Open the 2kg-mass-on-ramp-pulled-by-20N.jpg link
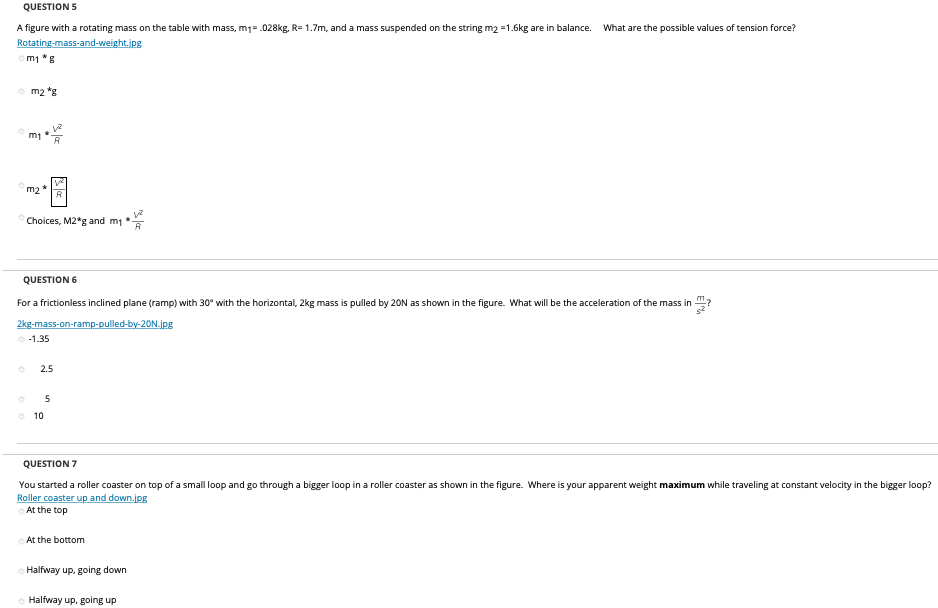 95,324
